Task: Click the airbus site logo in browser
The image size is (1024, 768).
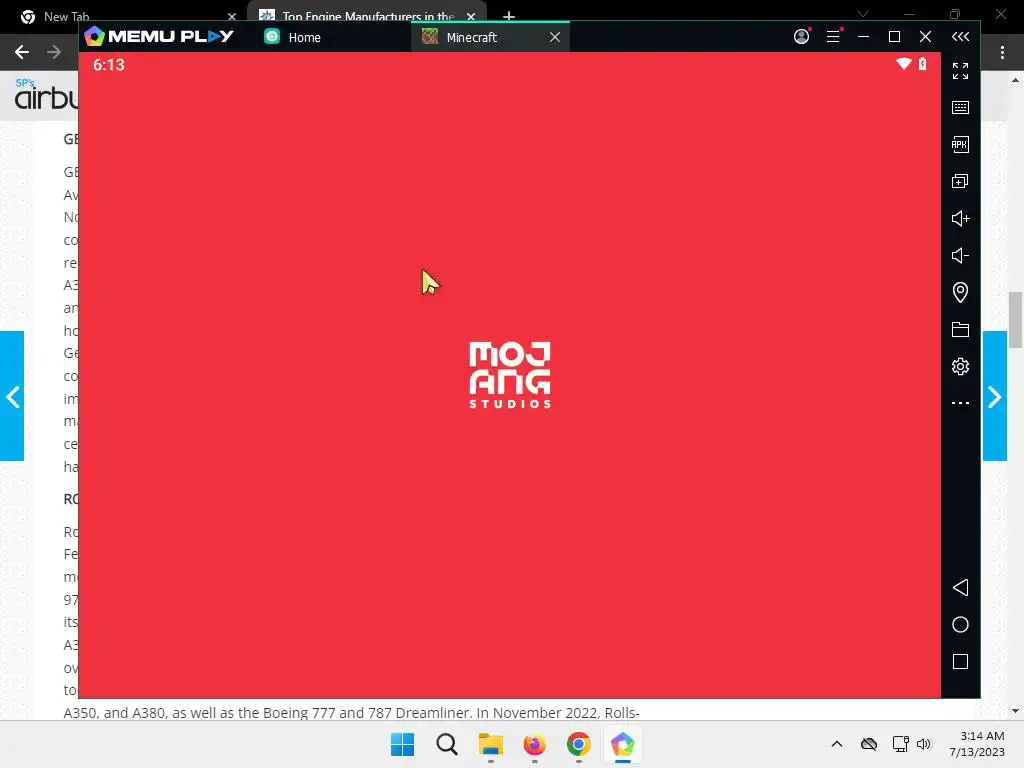Action: pos(46,95)
